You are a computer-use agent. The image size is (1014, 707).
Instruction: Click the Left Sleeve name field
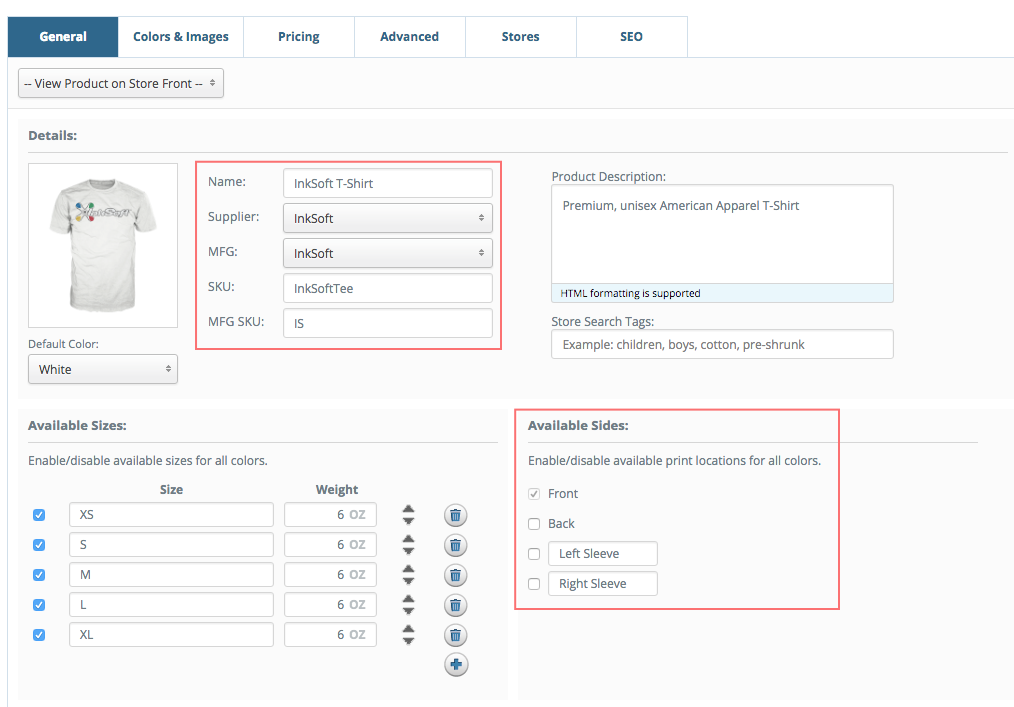tap(603, 554)
